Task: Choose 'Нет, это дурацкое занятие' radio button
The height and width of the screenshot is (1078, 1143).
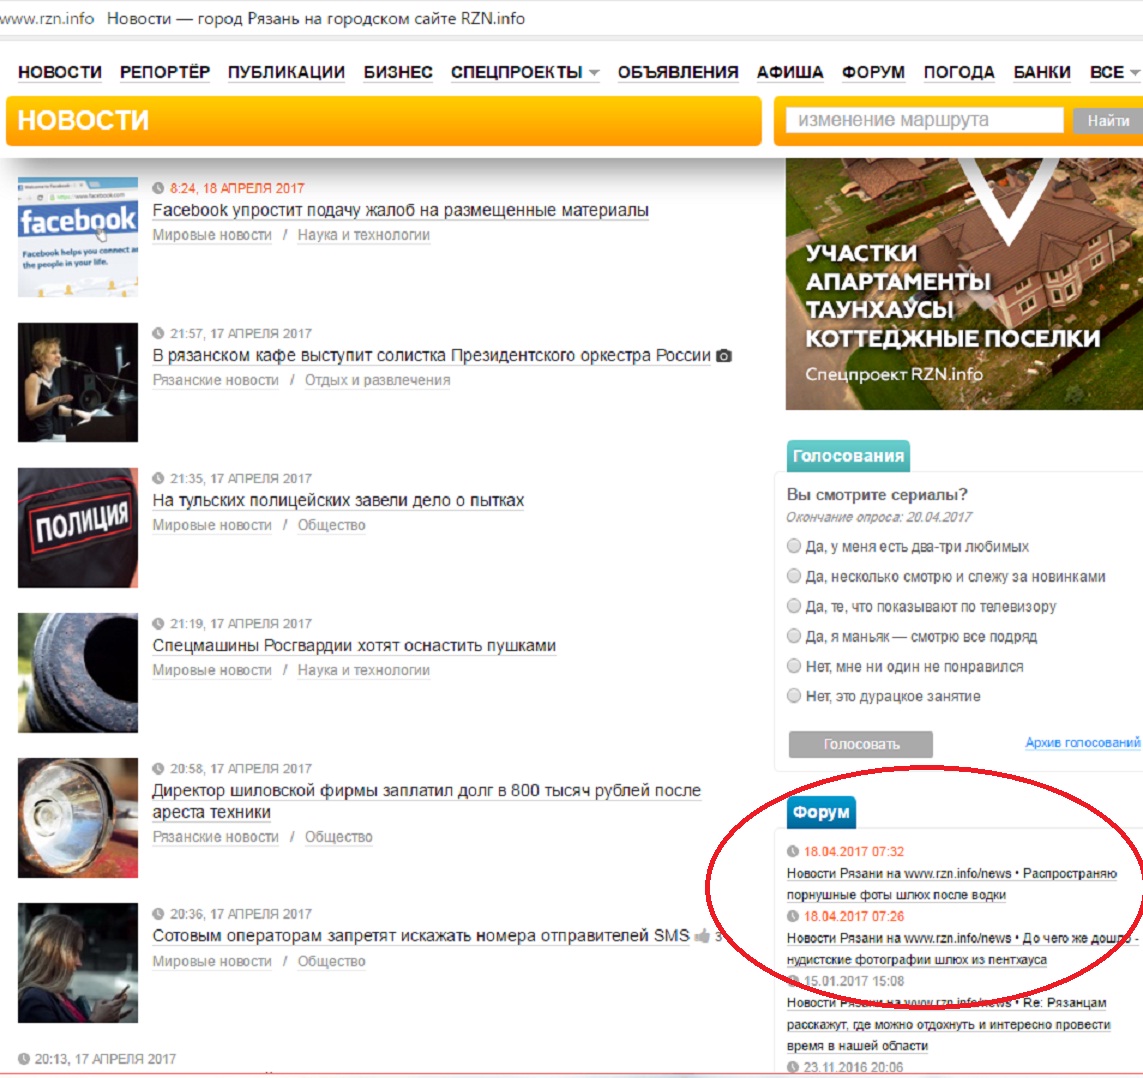Action: pyautogui.click(x=794, y=695)
